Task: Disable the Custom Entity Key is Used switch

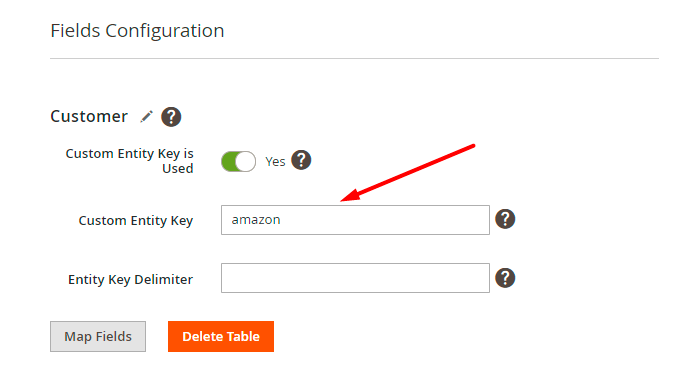Action: (239, 162)
